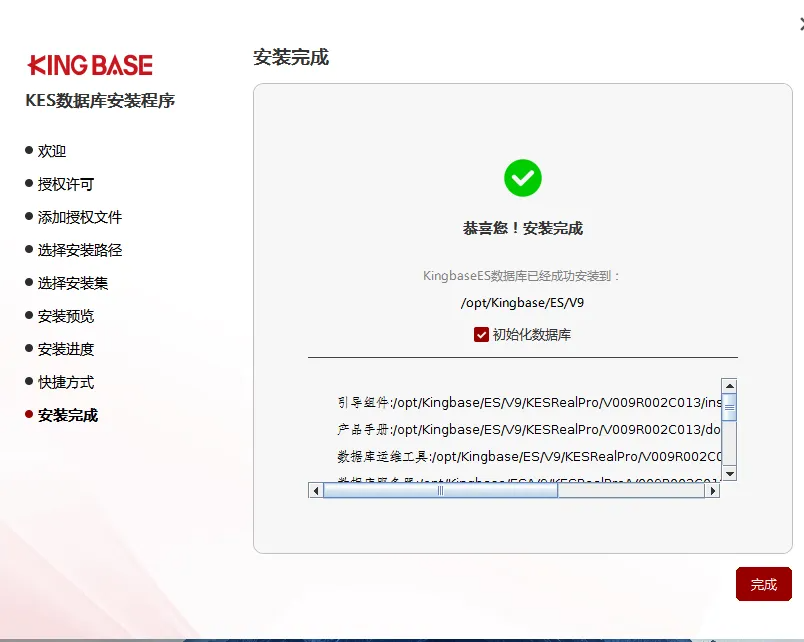804x642 pixels.
Task: Click the horizontal scrollbar thumb
Action: (440, 490)
